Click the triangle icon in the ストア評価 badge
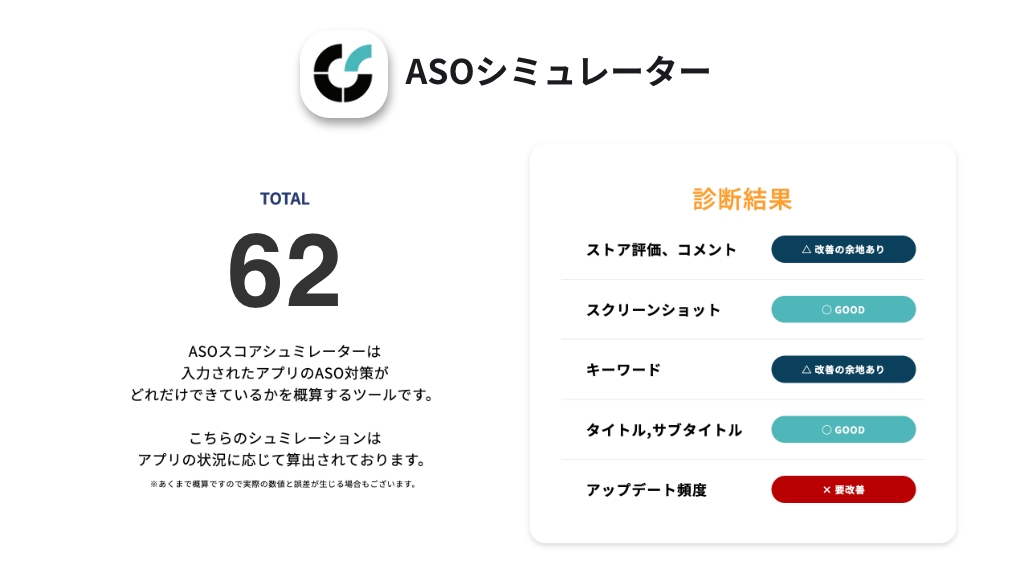 [806, 250]
